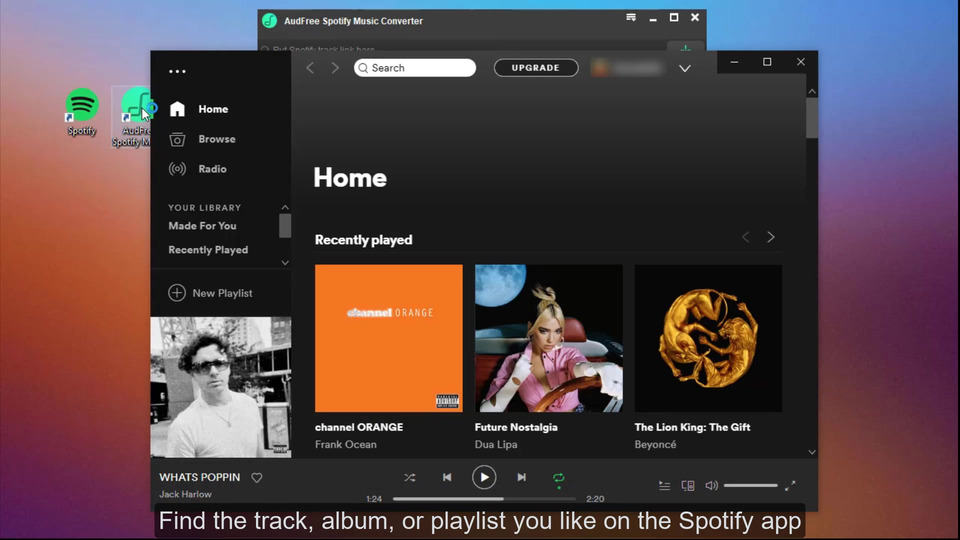Open Browse in the sidebar

(x=202, y=139)
